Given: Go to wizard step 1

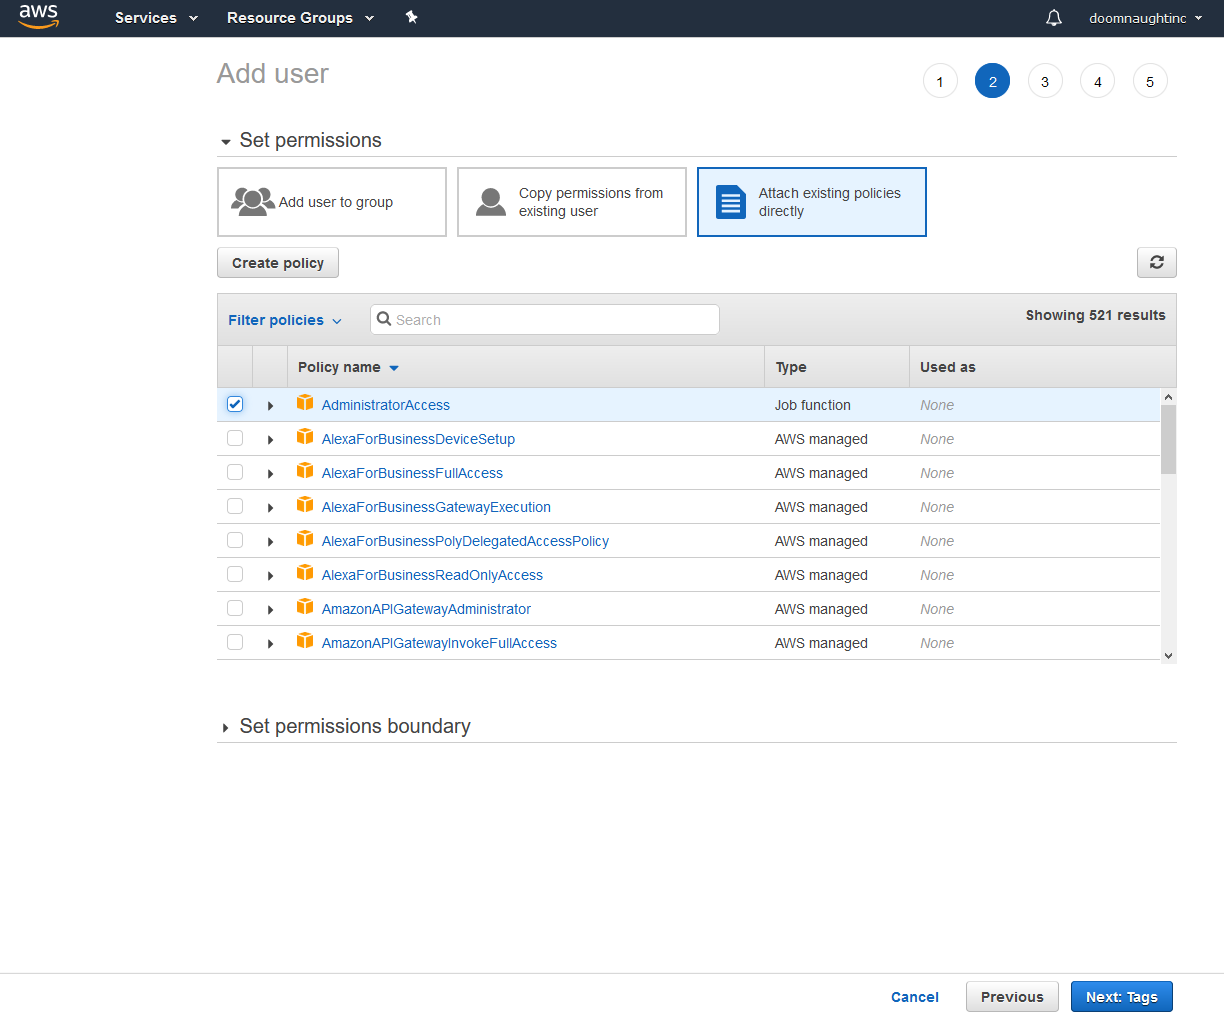Looking at the screenshot, I should [940, 81].
